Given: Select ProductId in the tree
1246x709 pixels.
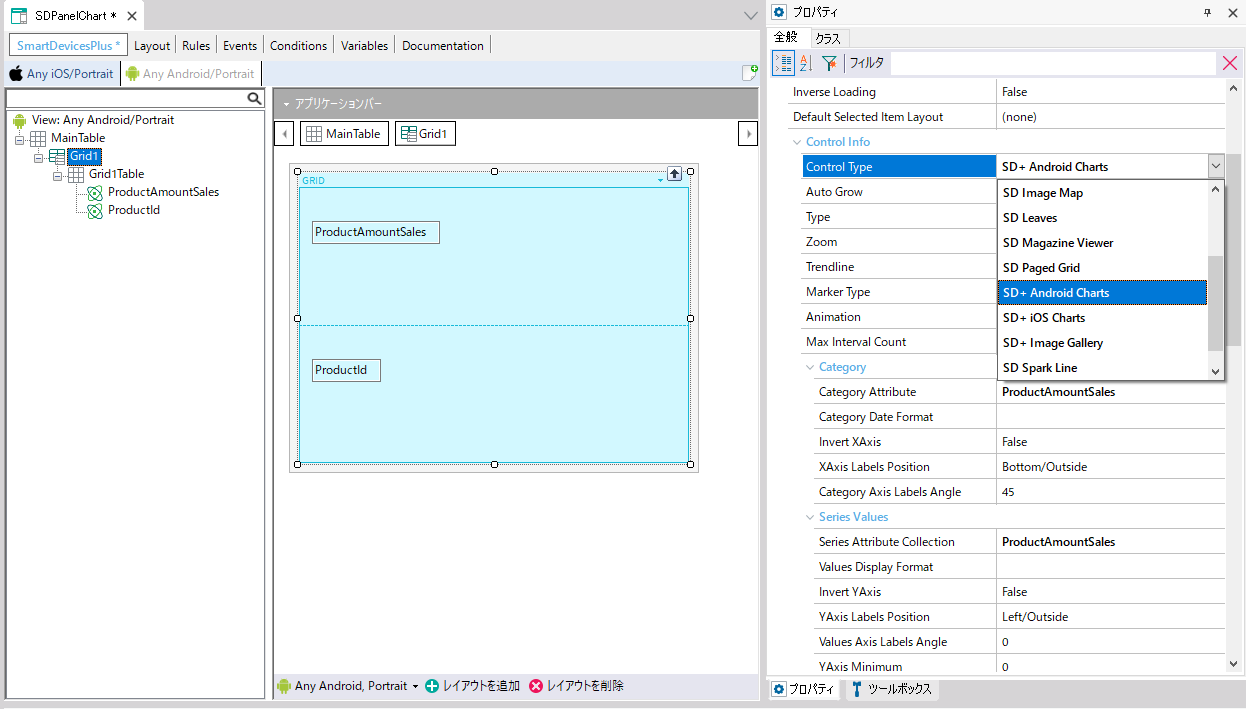Looking at the screenshot, I should (x=134, y=210).
